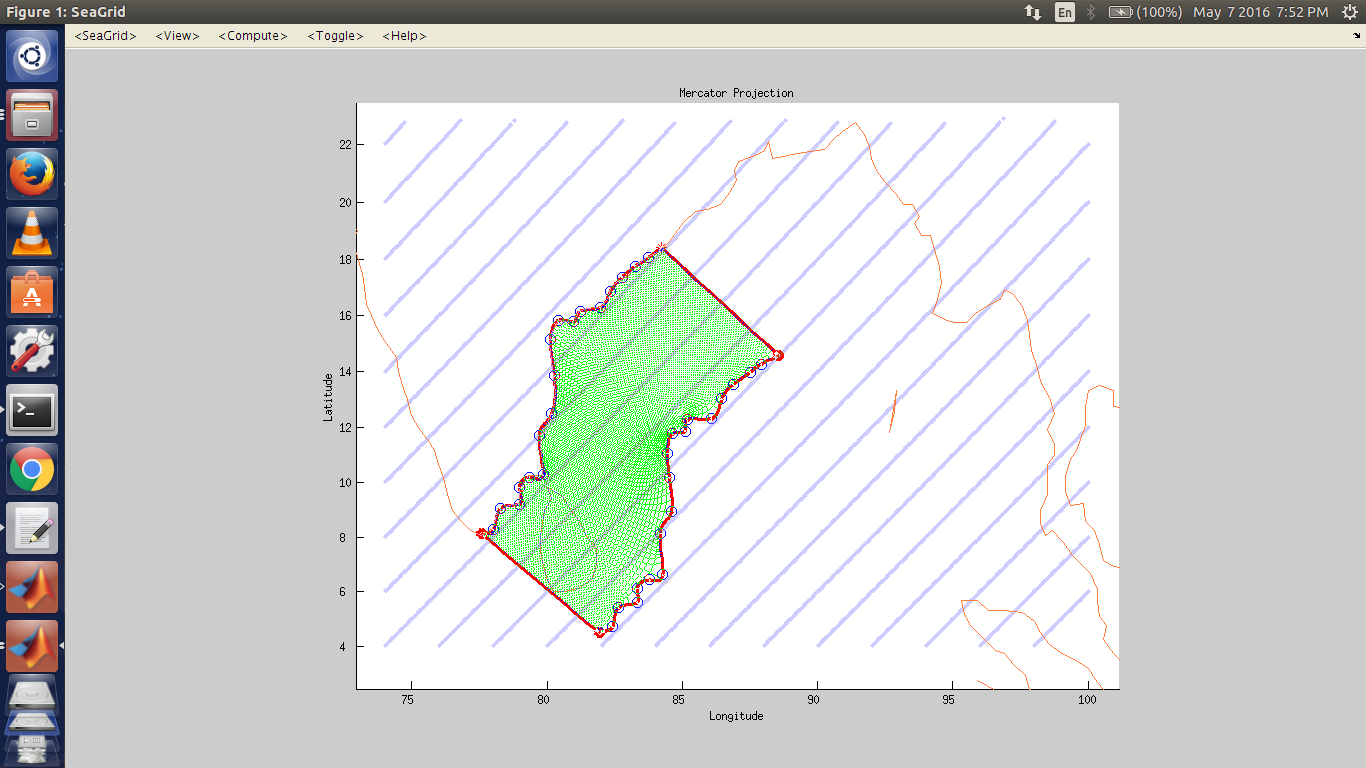Click the Ubuntu Dash home icon
Image resolution: width=1366 pixels, height=768 pixels.
click(x=32, y=57)
